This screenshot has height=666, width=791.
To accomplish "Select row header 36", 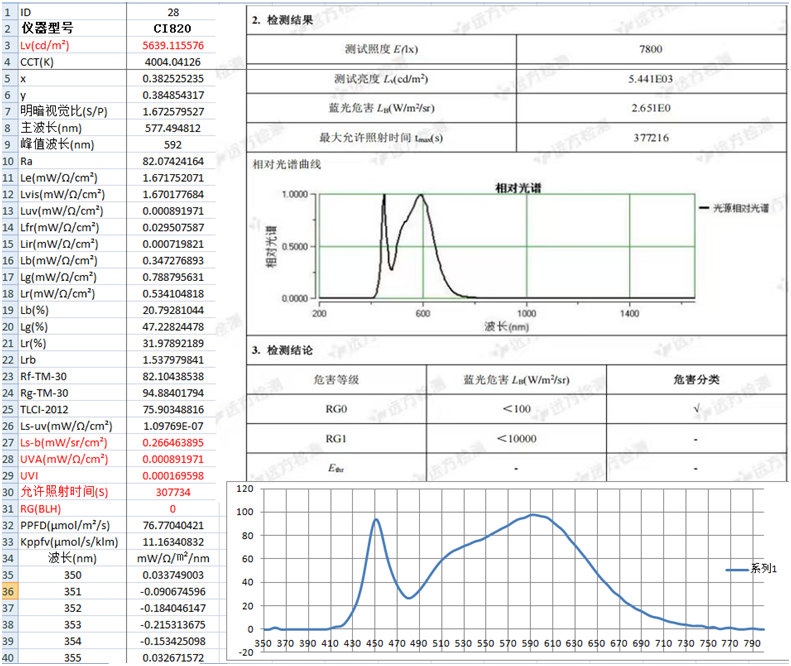I will (8, 591).
